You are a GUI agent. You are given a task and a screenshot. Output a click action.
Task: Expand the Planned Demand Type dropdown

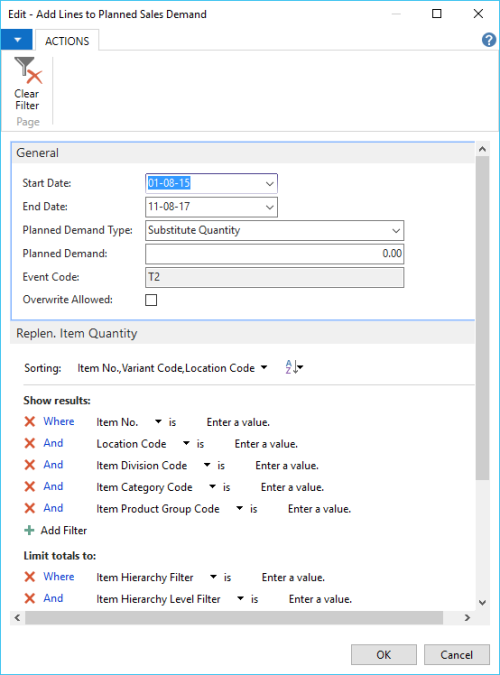click(396, 231)
